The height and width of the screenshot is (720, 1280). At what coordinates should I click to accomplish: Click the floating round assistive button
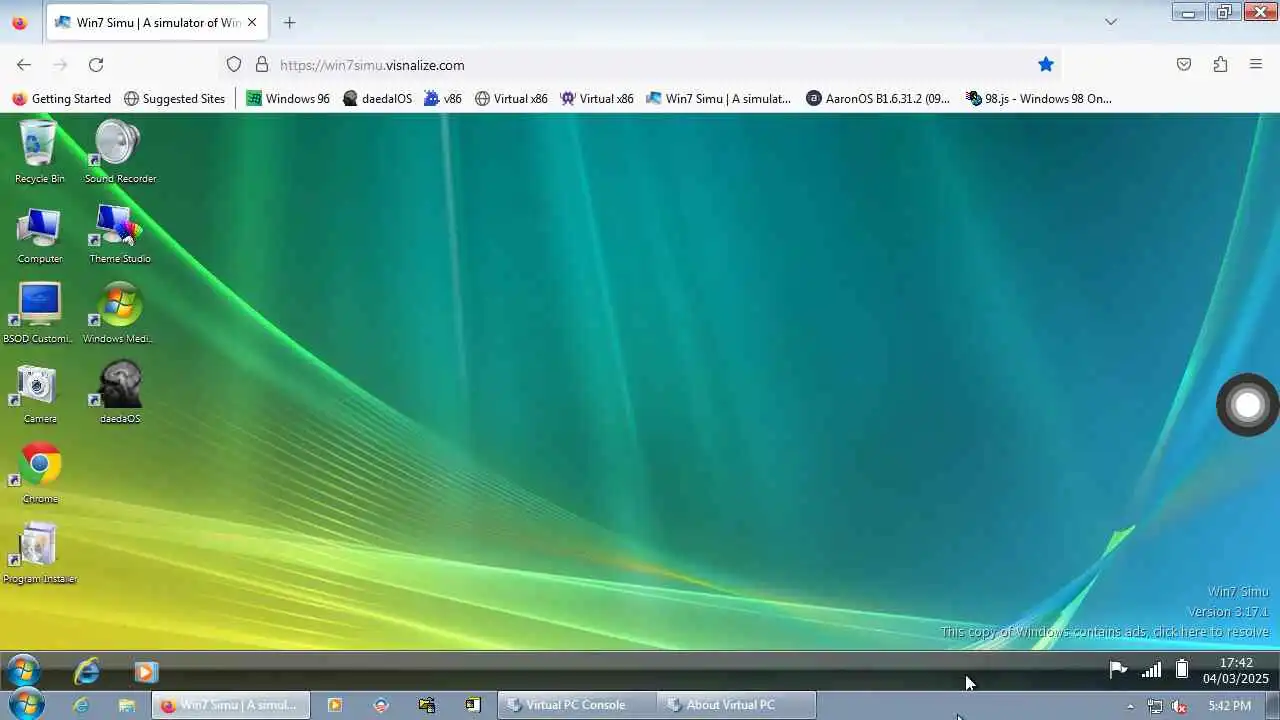[1247, 405]
